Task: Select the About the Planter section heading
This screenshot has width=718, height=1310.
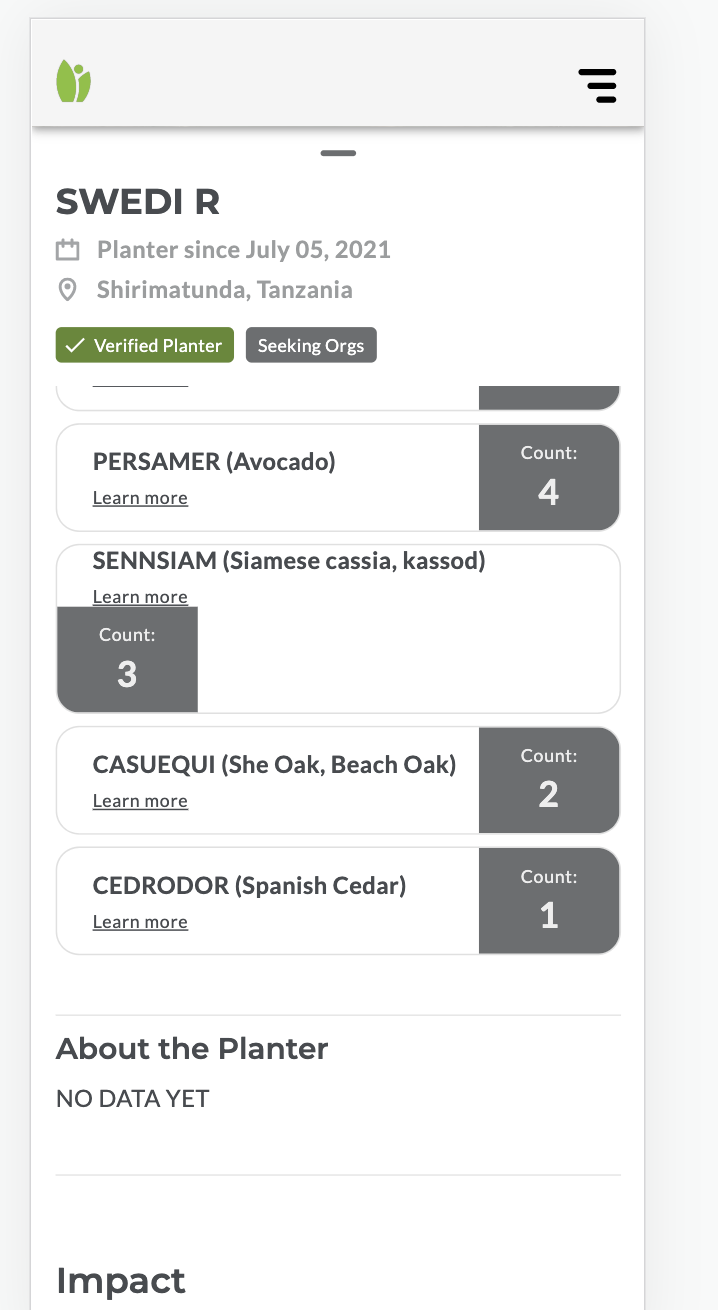Action: (x=192, y=1048)
